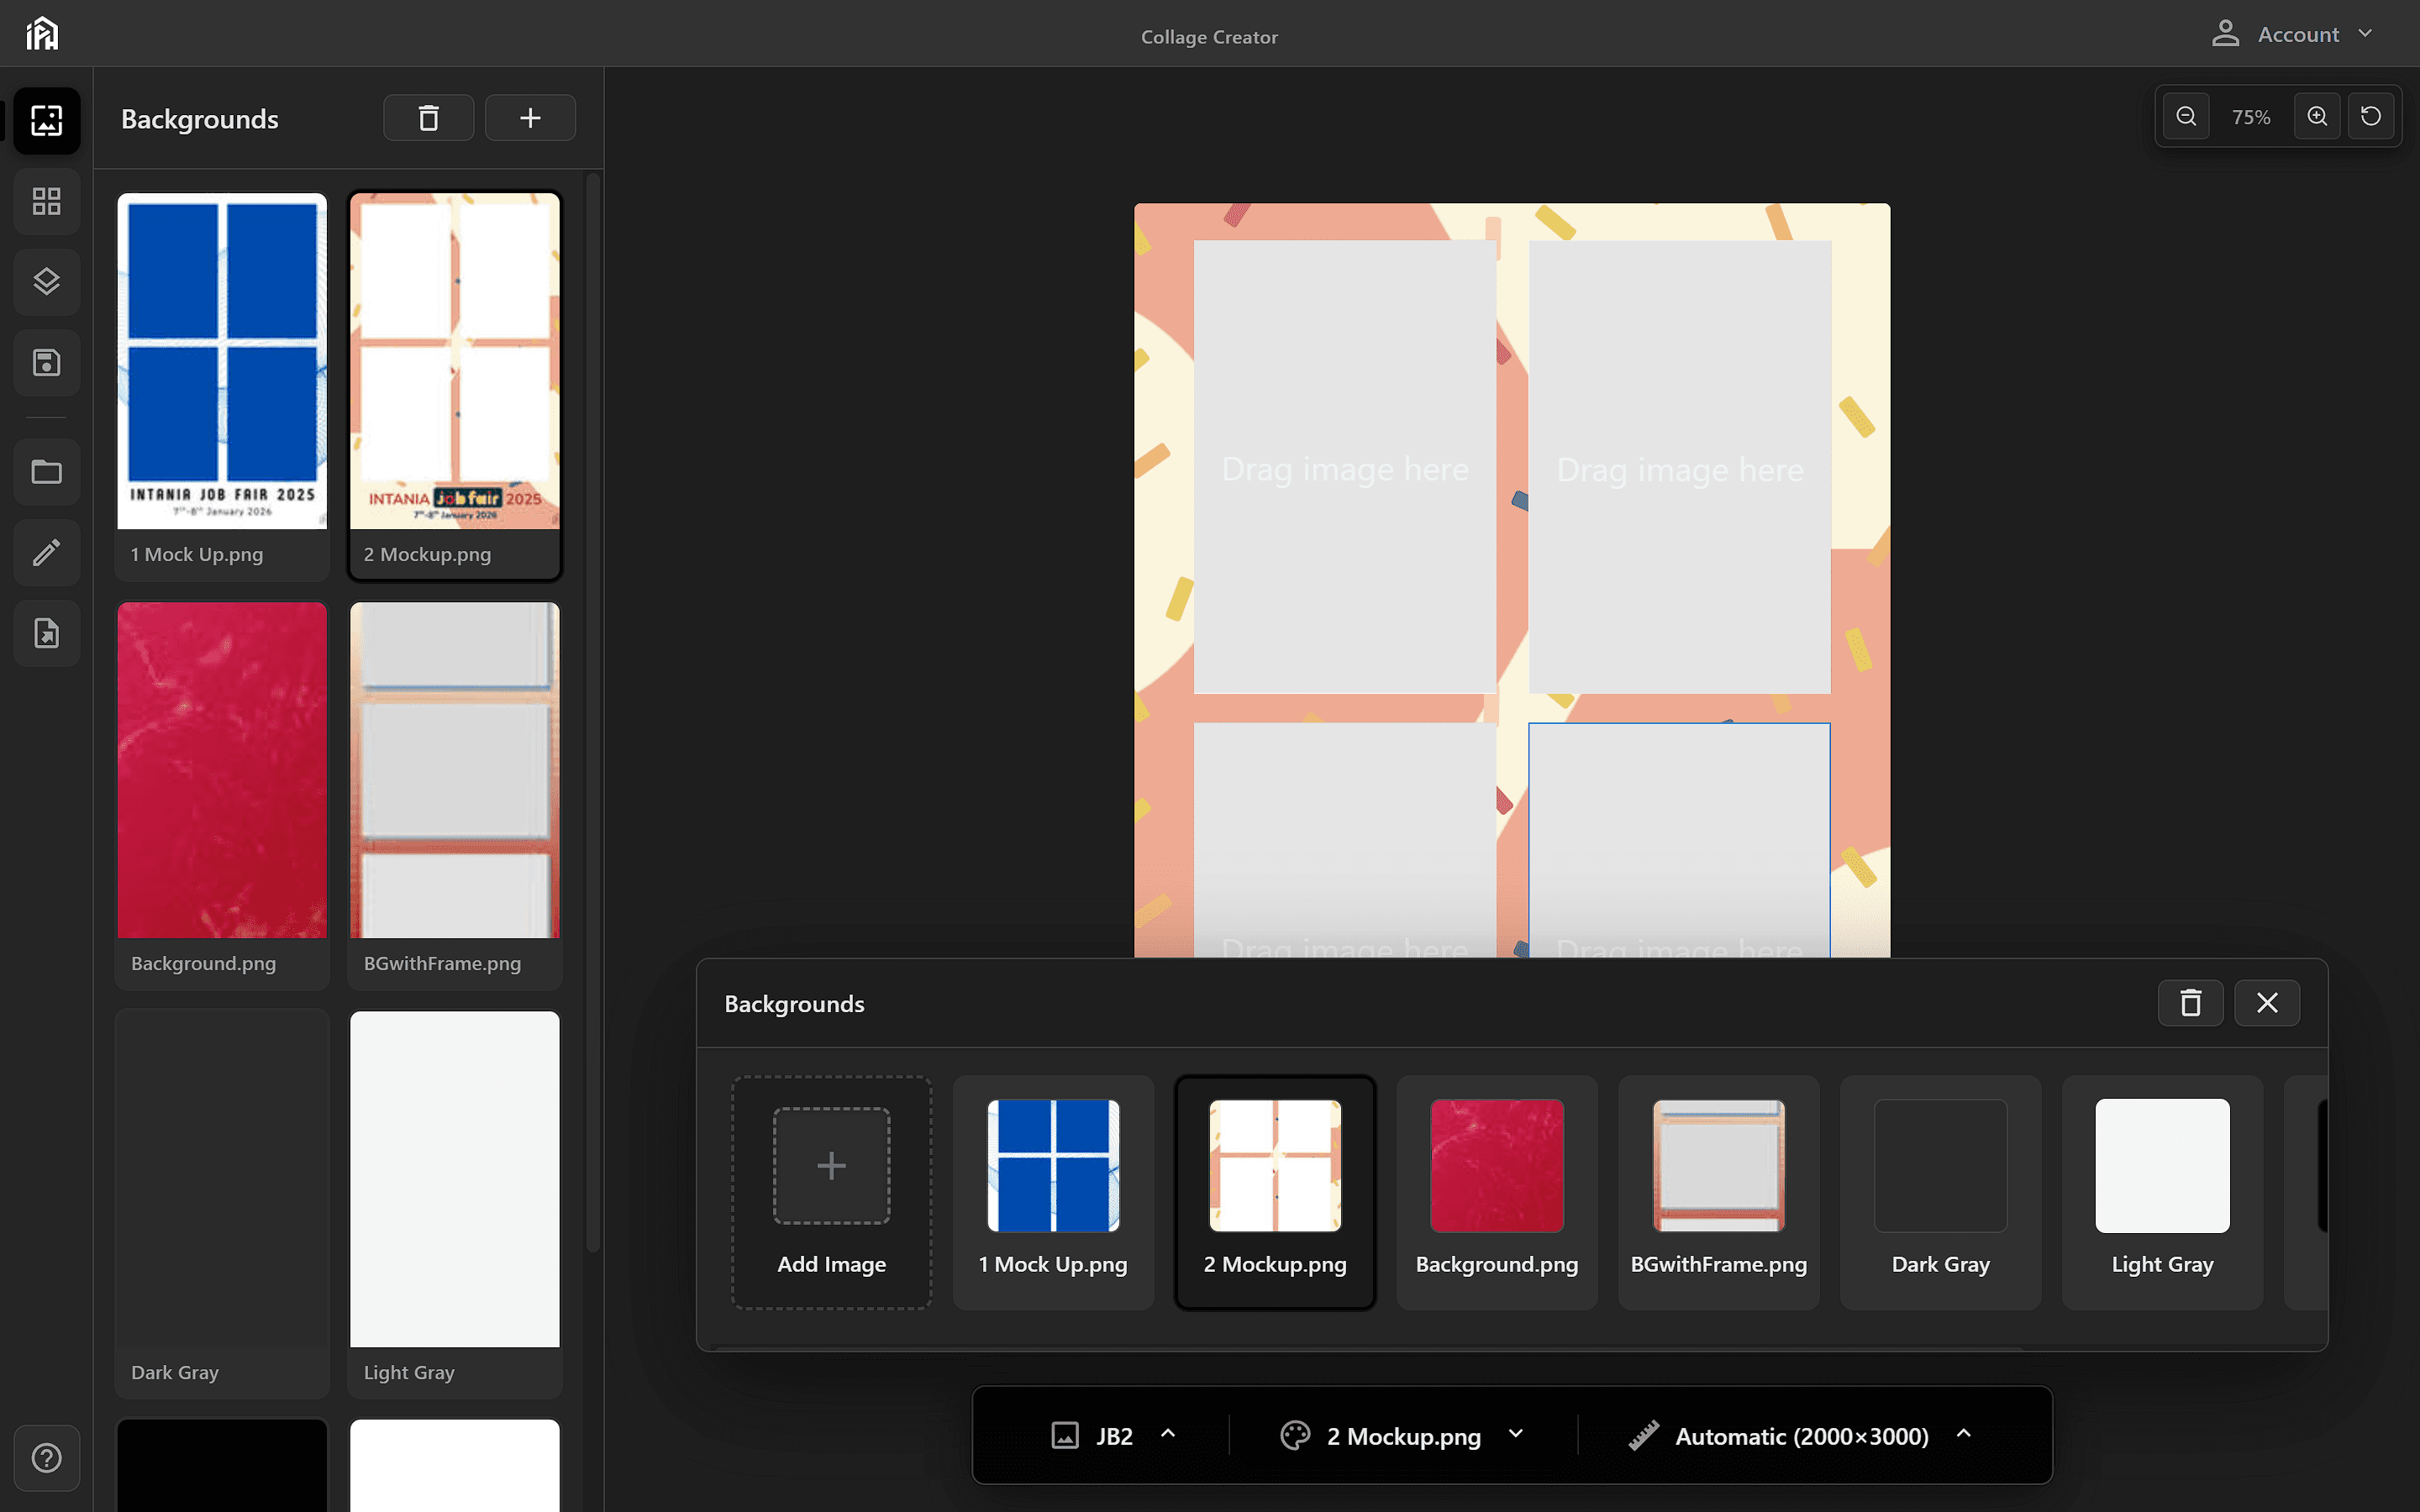Image resolution: width=2420 pixels, height=1512 pixels.
Task: Select 2 Mockup.png thumbnail in sidebar
Action: point(455,385)
